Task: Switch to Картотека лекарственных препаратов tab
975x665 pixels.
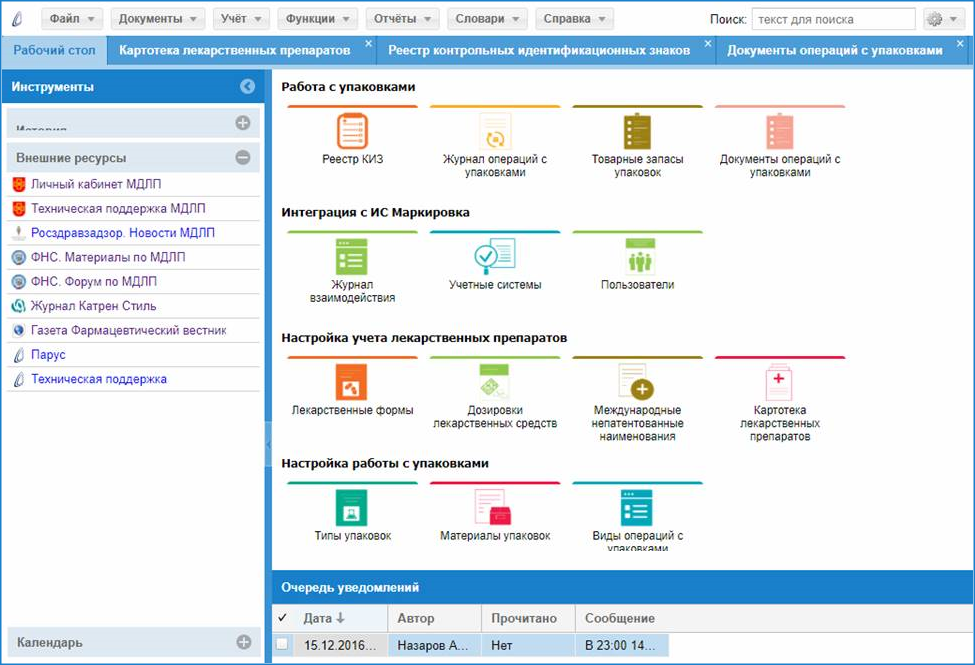Action: 235,50
